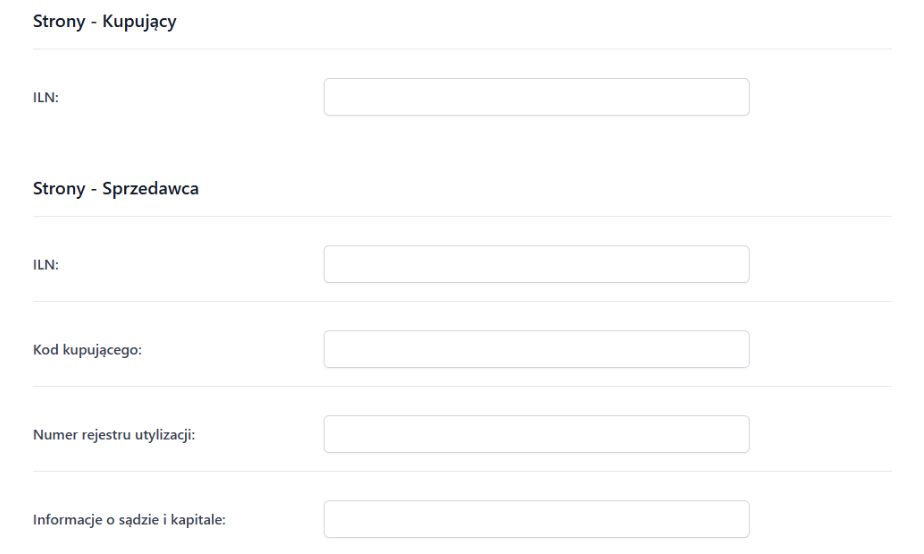924x554 pixels.
Task: Place cursor in the seller ILN text box
Action: 536,264
